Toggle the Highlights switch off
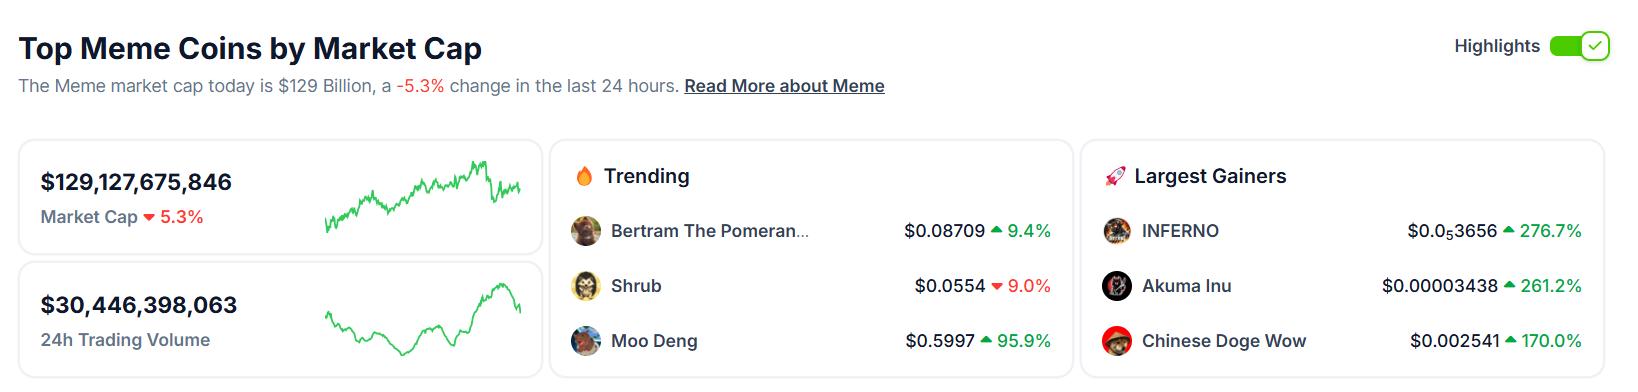 coord(1579,46)
